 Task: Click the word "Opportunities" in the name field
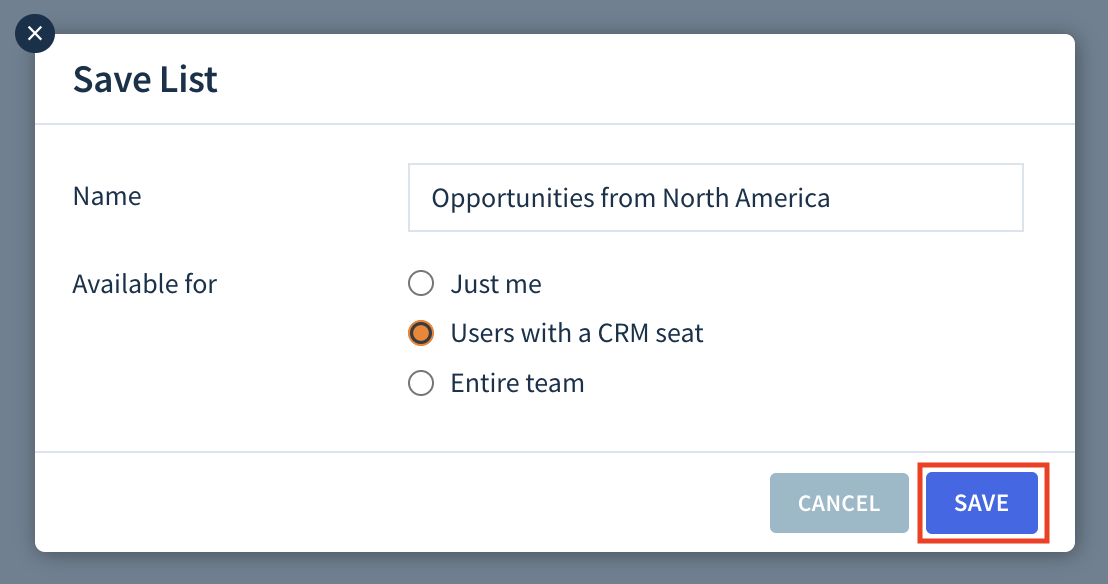coord(513,198)
